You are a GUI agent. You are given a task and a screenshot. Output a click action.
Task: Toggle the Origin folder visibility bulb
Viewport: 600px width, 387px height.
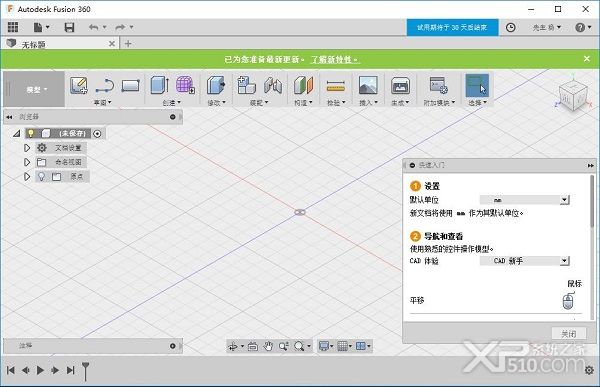coord(41,176)
